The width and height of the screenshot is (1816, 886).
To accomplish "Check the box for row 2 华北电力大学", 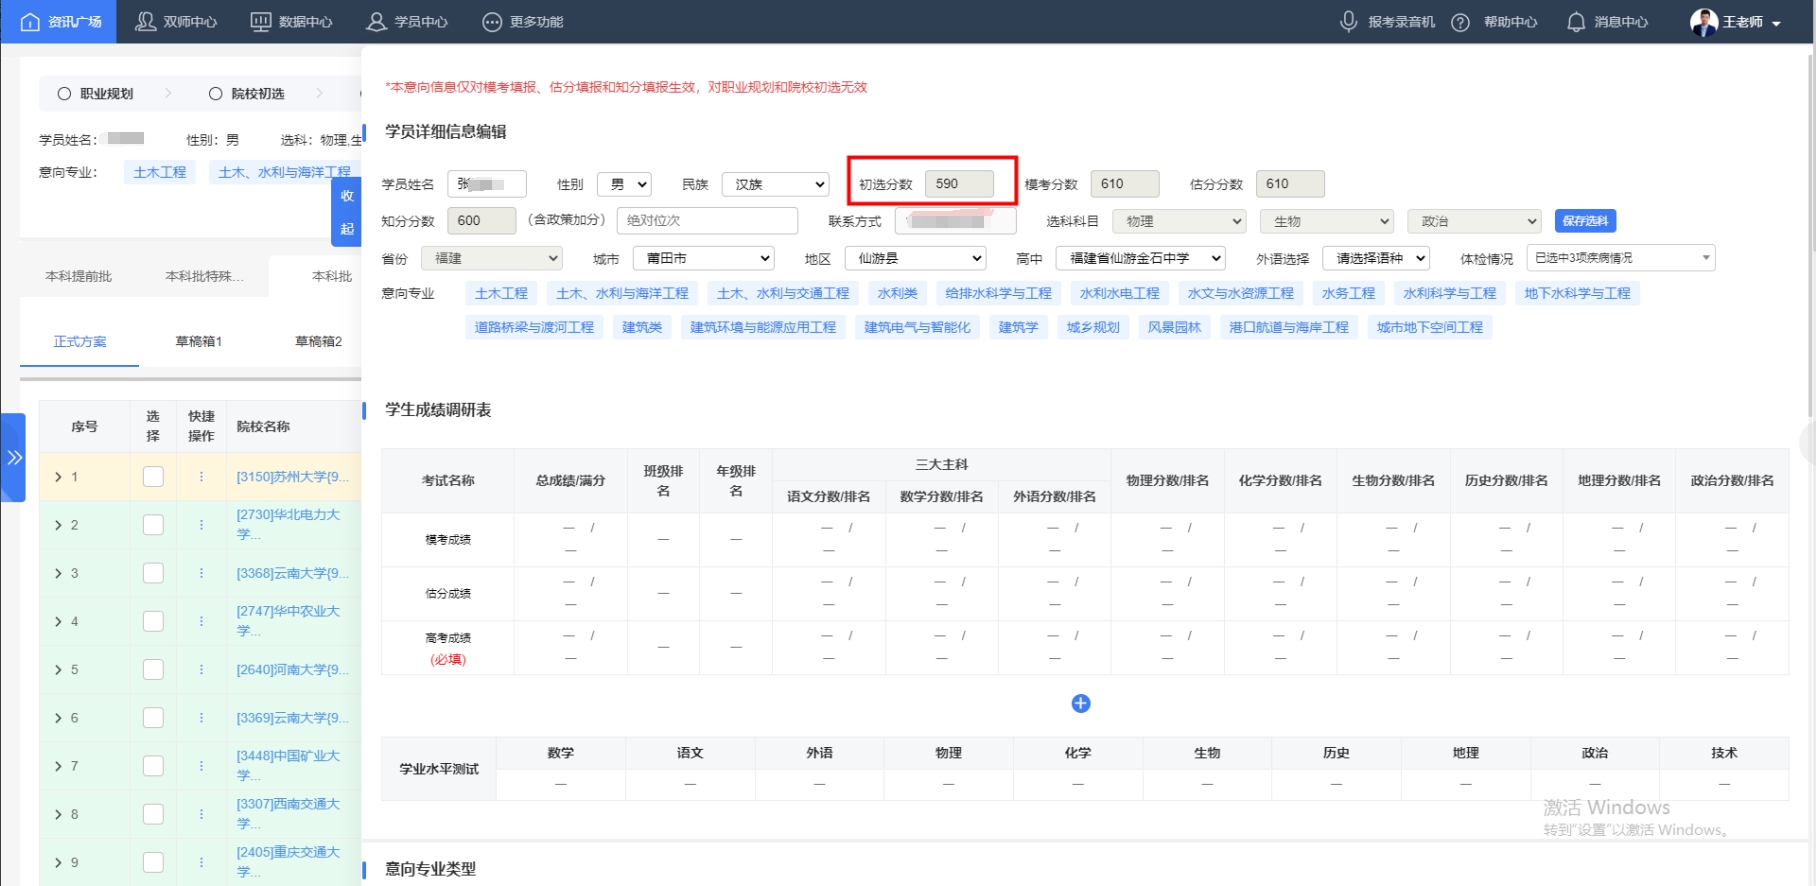I will [x=153, y=525].
